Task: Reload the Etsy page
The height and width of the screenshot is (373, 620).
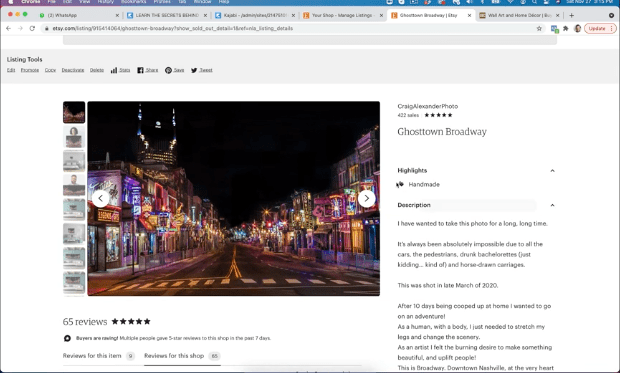Action: (x=32, y=28)
